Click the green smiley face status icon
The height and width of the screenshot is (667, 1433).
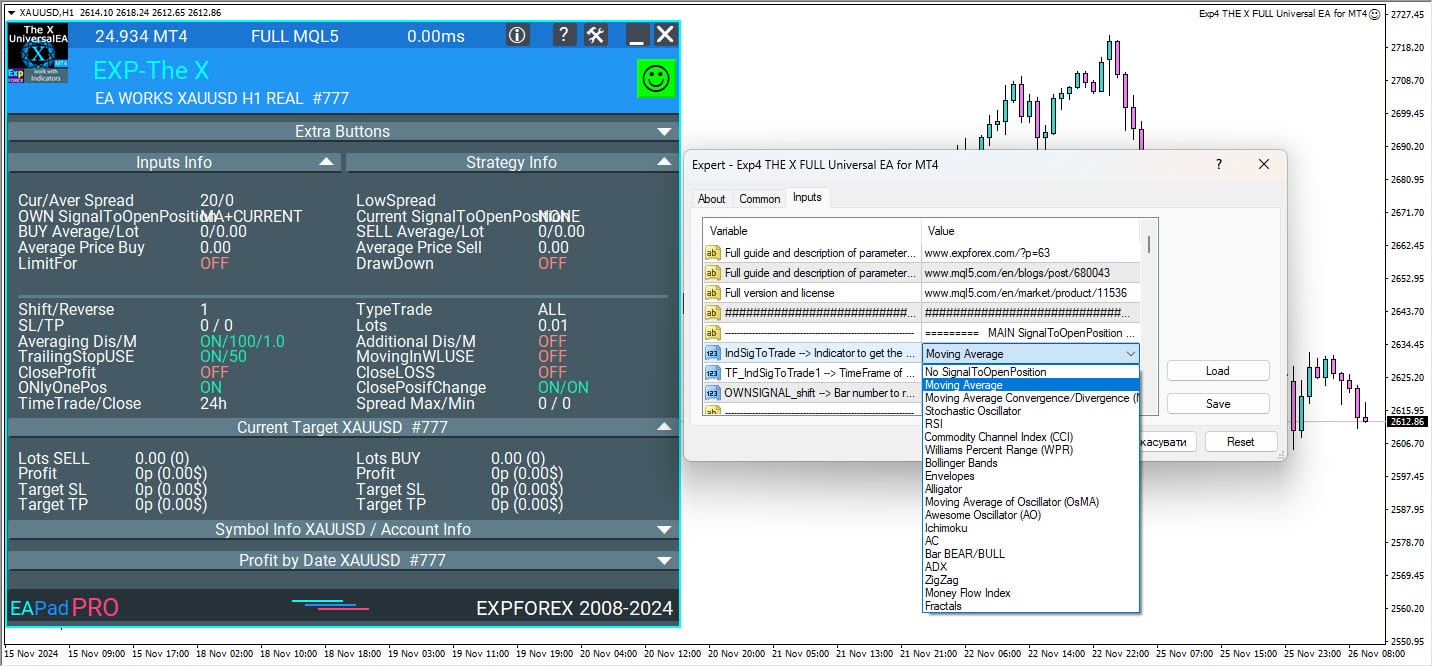(656, 79)
